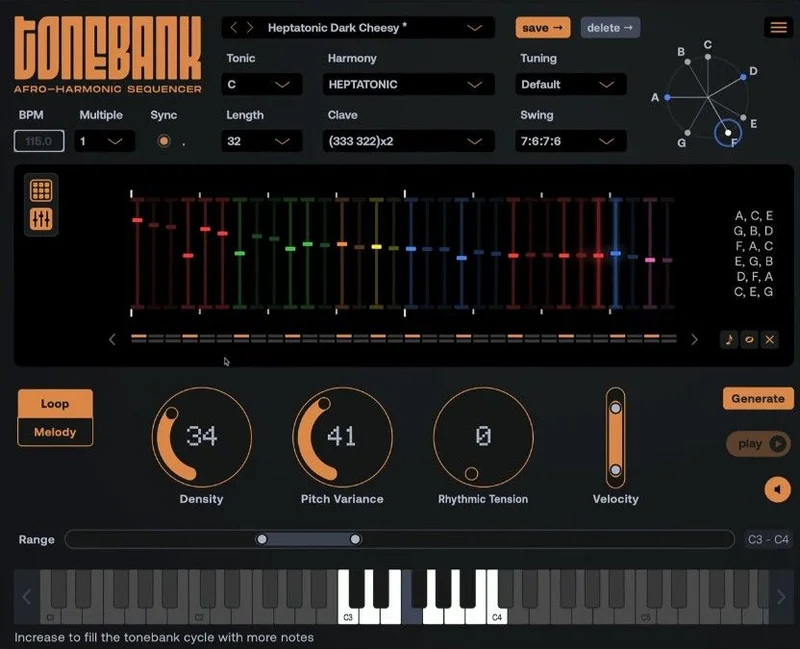Toggle the last step in the step row

pos(669,338)
